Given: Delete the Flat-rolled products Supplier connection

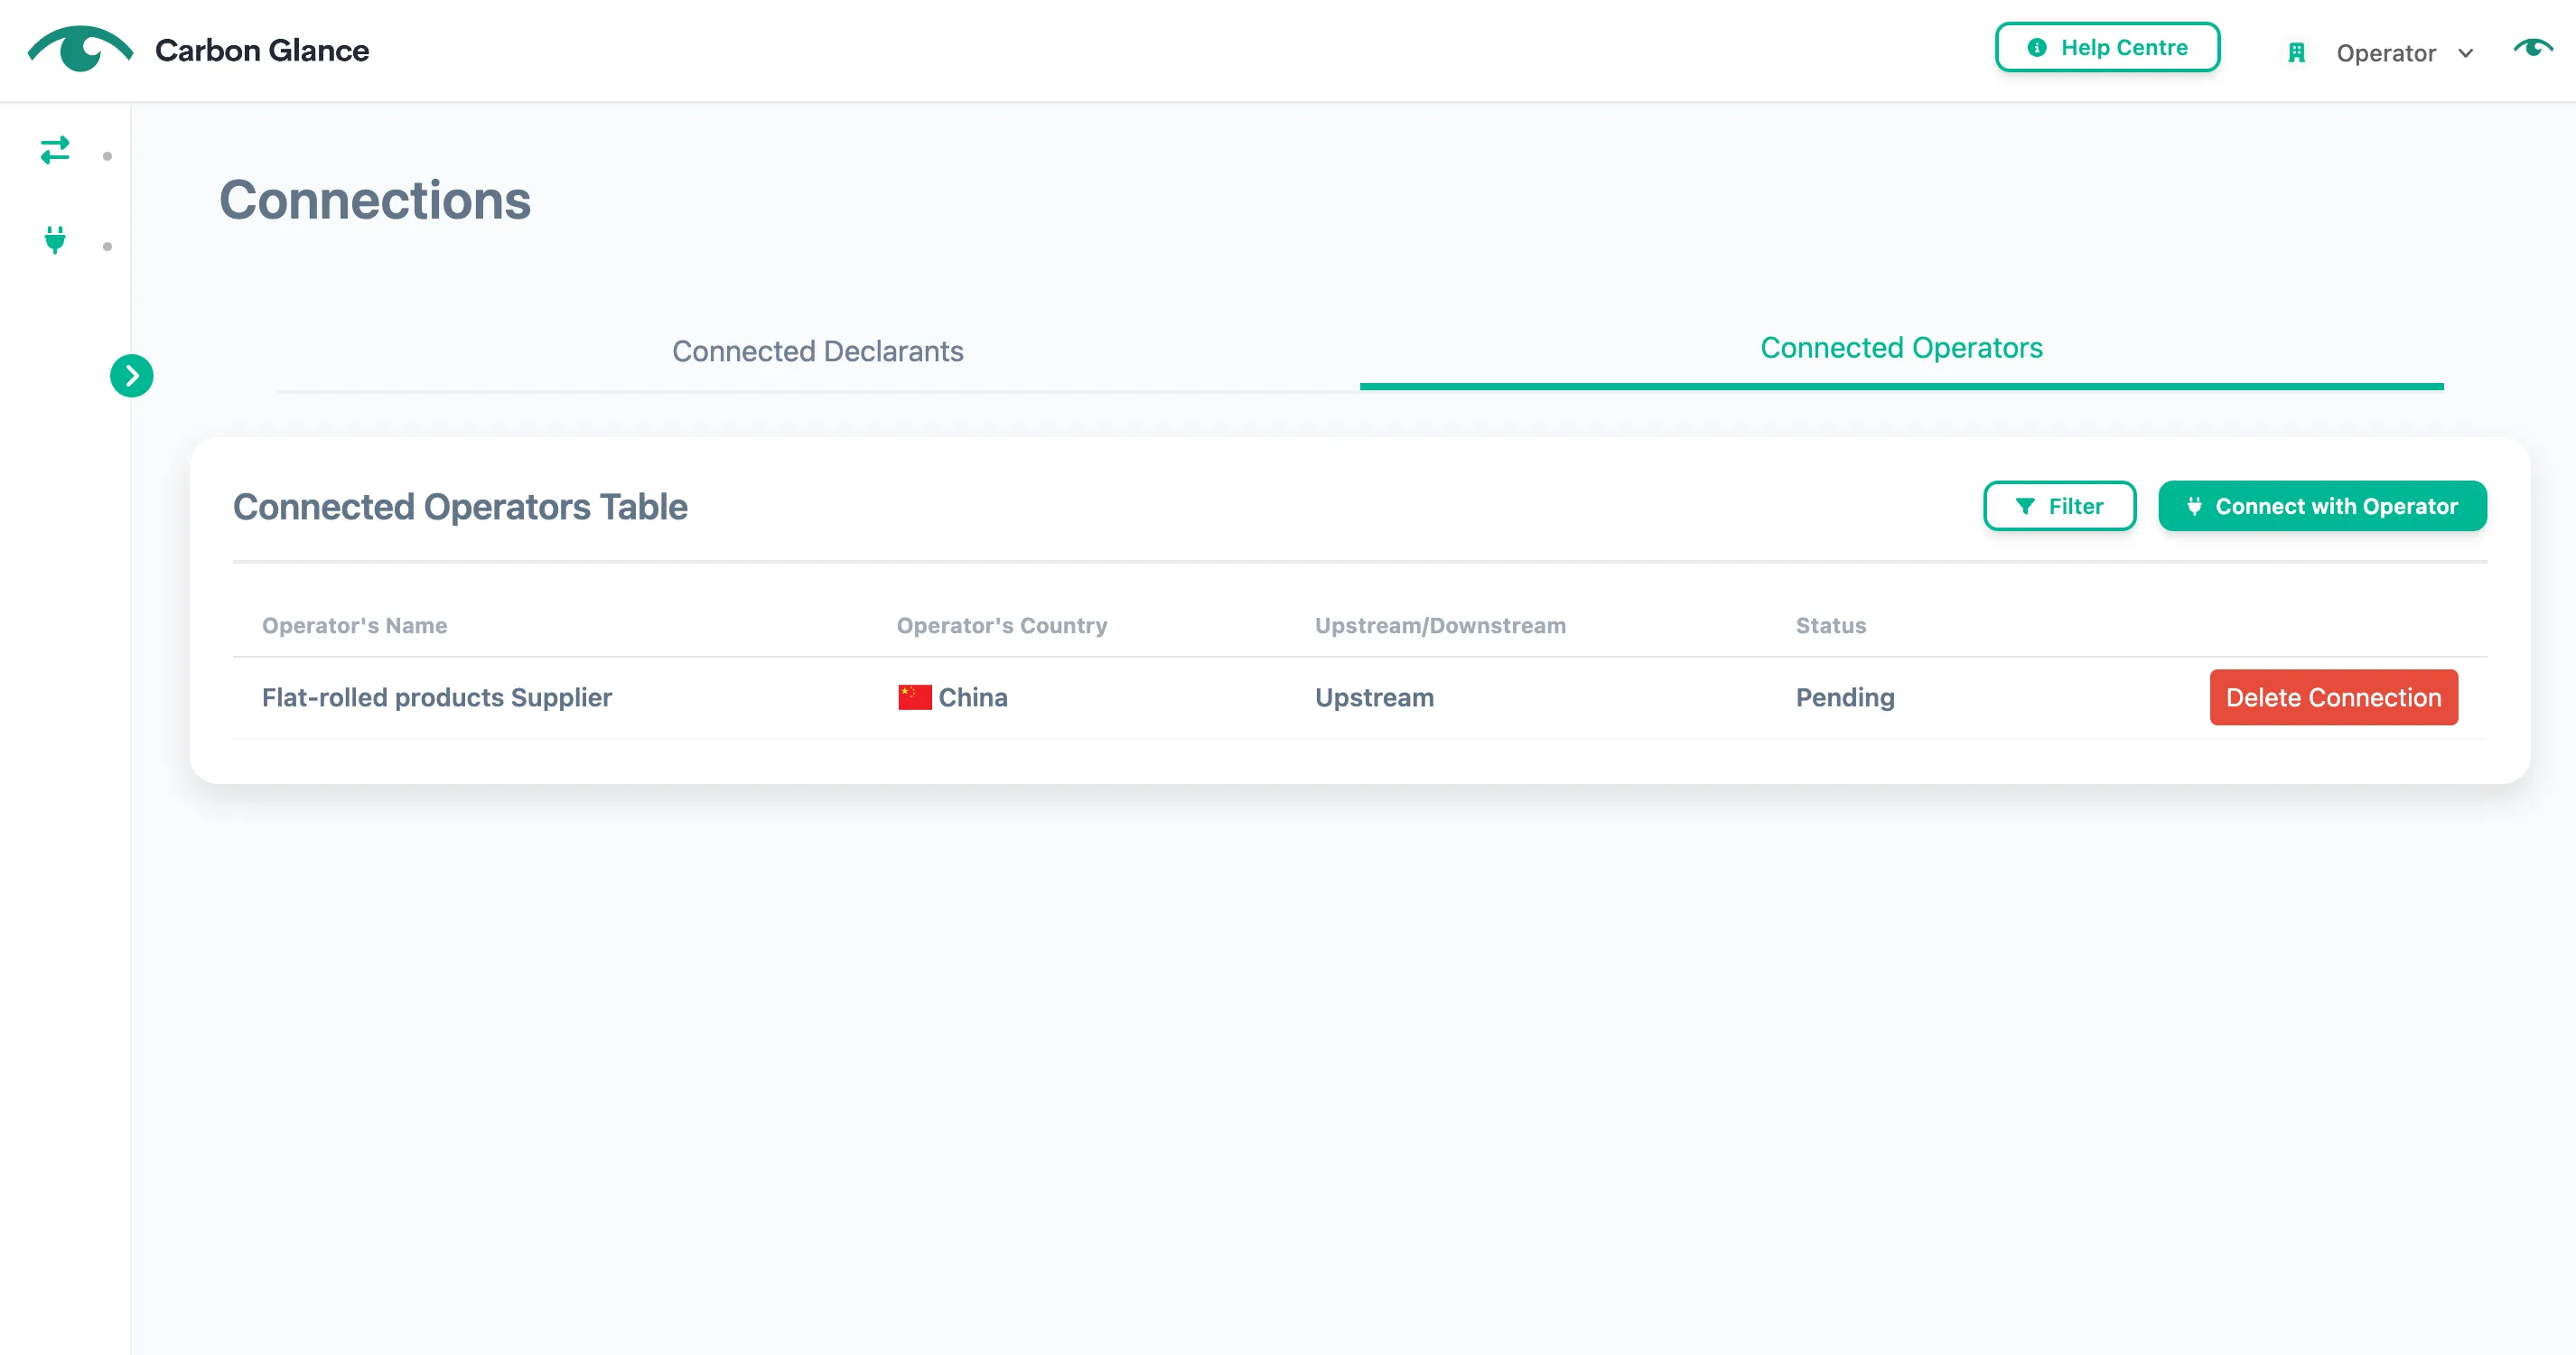Looking at the screenshot, I should point(2334,697).
